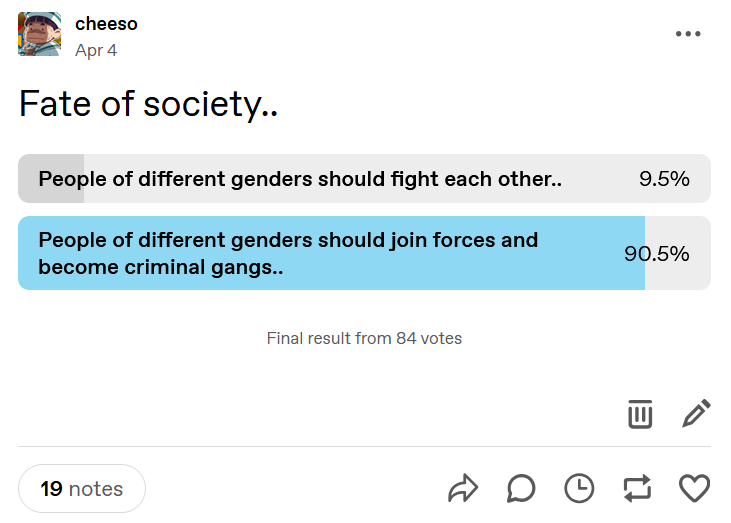Select the 'join forces' poll option
The width and height of the screenshot is (731, 523).
coord(365,253)
